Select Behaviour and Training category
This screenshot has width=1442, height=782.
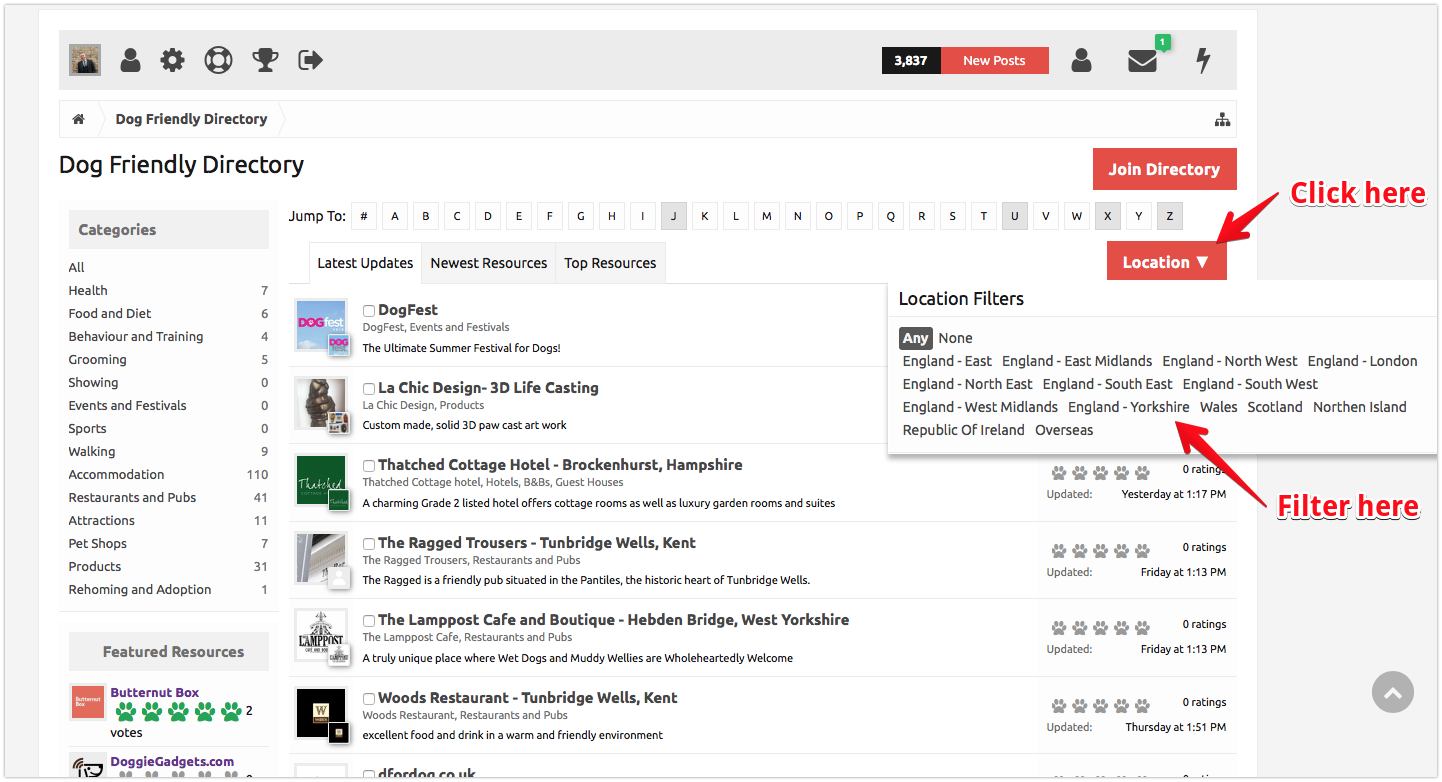[x=136, y=336]
